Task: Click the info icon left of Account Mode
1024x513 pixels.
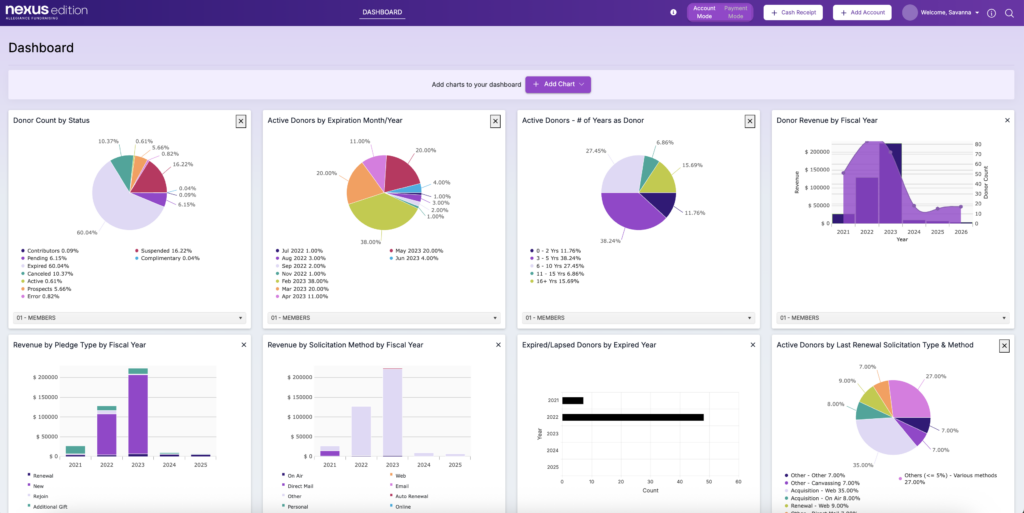Action: coord(673,12)
